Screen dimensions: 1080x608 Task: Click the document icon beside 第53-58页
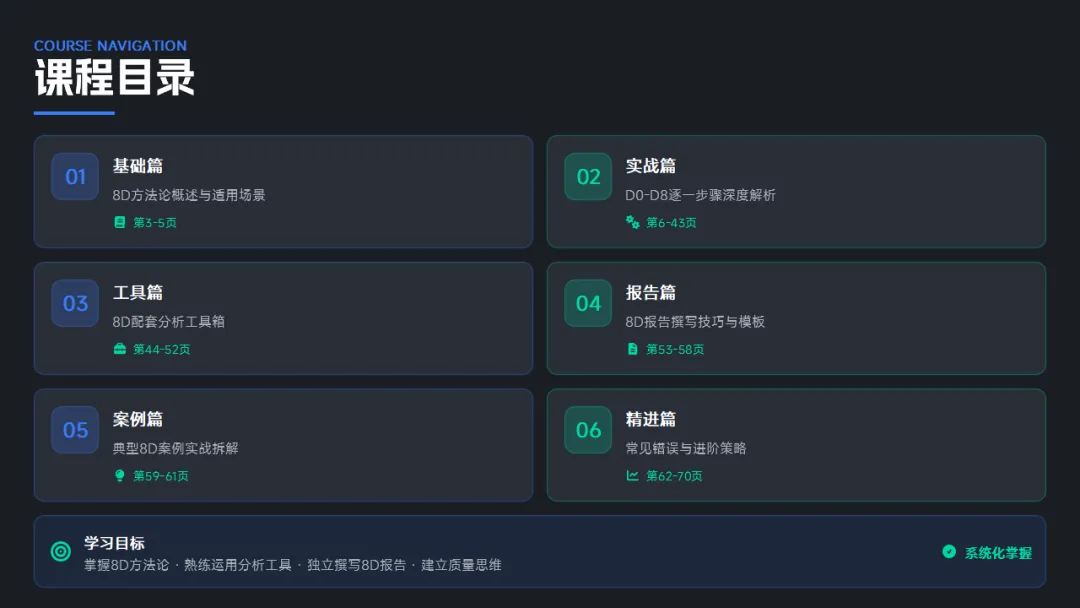[632, 349]
